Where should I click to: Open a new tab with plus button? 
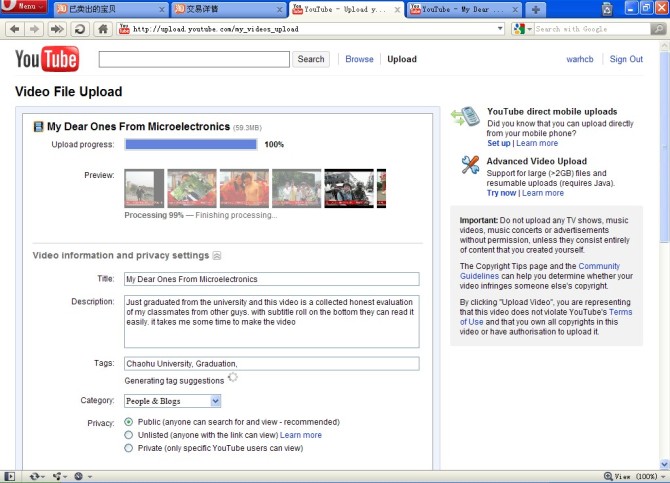tap(536, 9)
